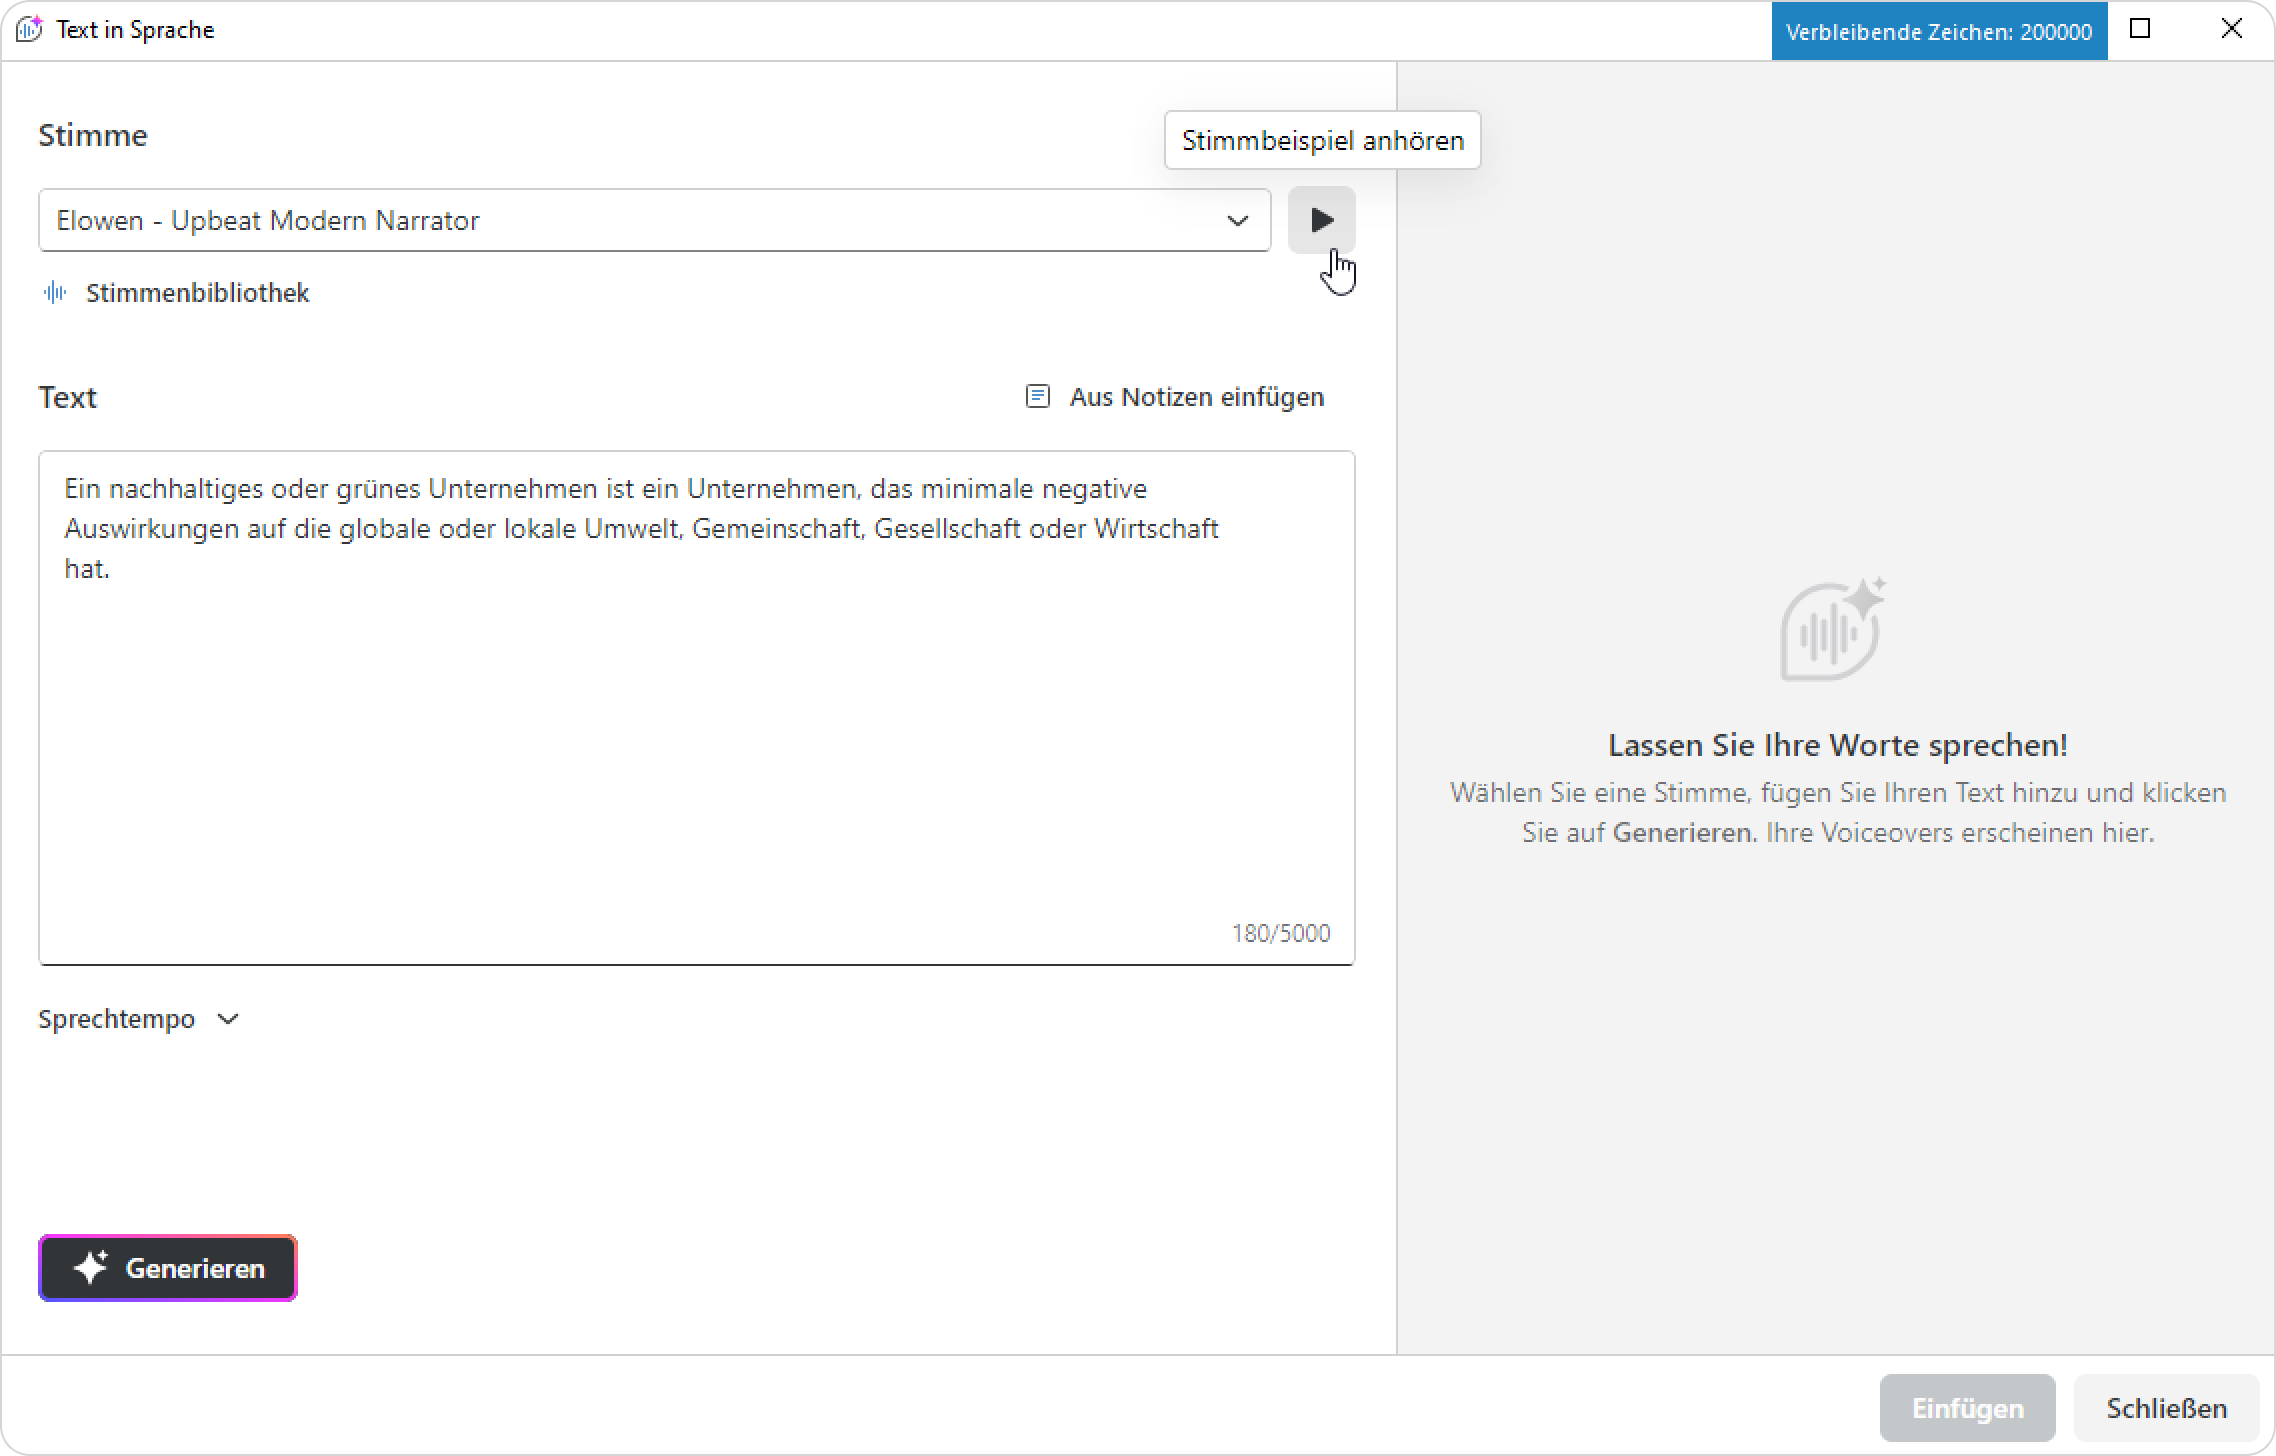Click the voiceover placeholder icon in right panel
Viewport: 2276px width, 1456px height.
[x=1833, y=629]
